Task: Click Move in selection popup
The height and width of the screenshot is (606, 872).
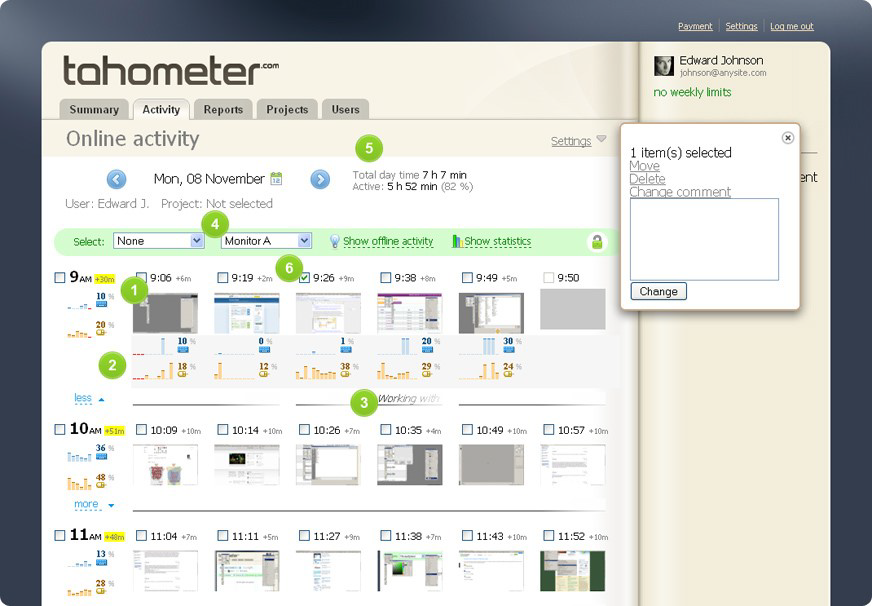Action: coord(645,166)
